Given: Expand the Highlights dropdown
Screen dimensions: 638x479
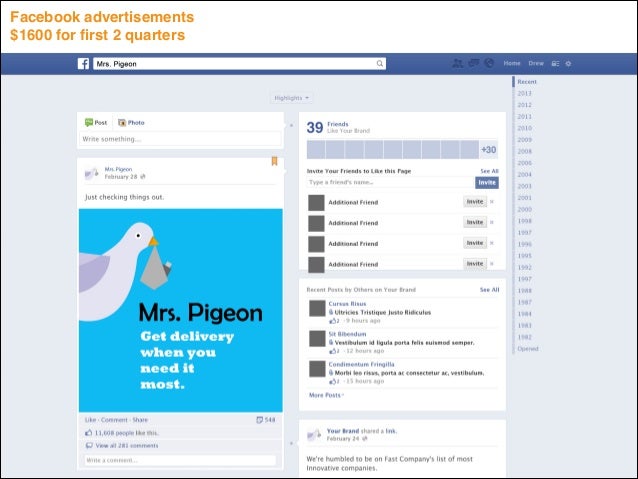Looking at the screenshot, I should pos(291,98).
